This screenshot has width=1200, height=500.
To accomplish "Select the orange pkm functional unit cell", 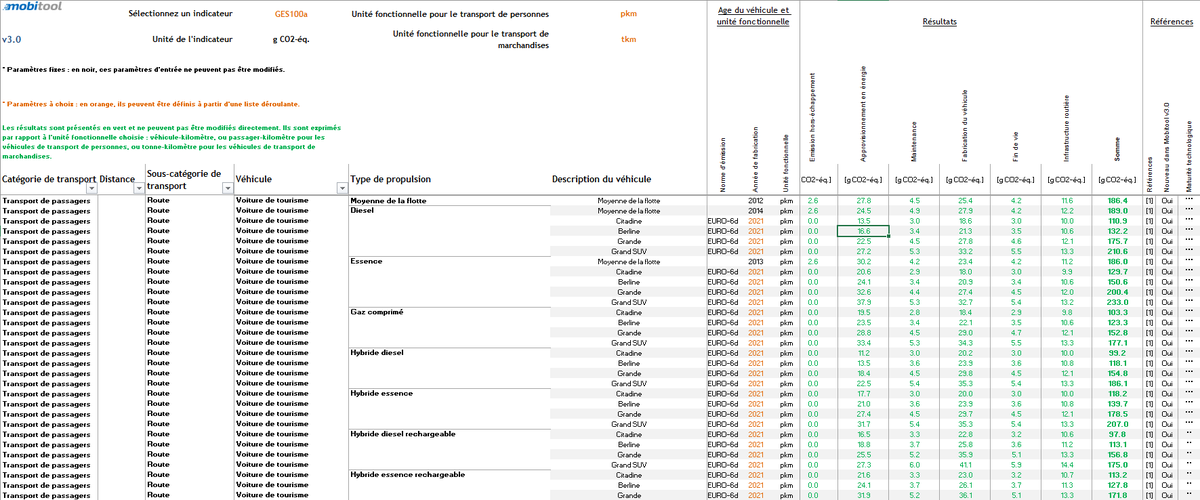I will pyautogui.click(x=628, y=16).
